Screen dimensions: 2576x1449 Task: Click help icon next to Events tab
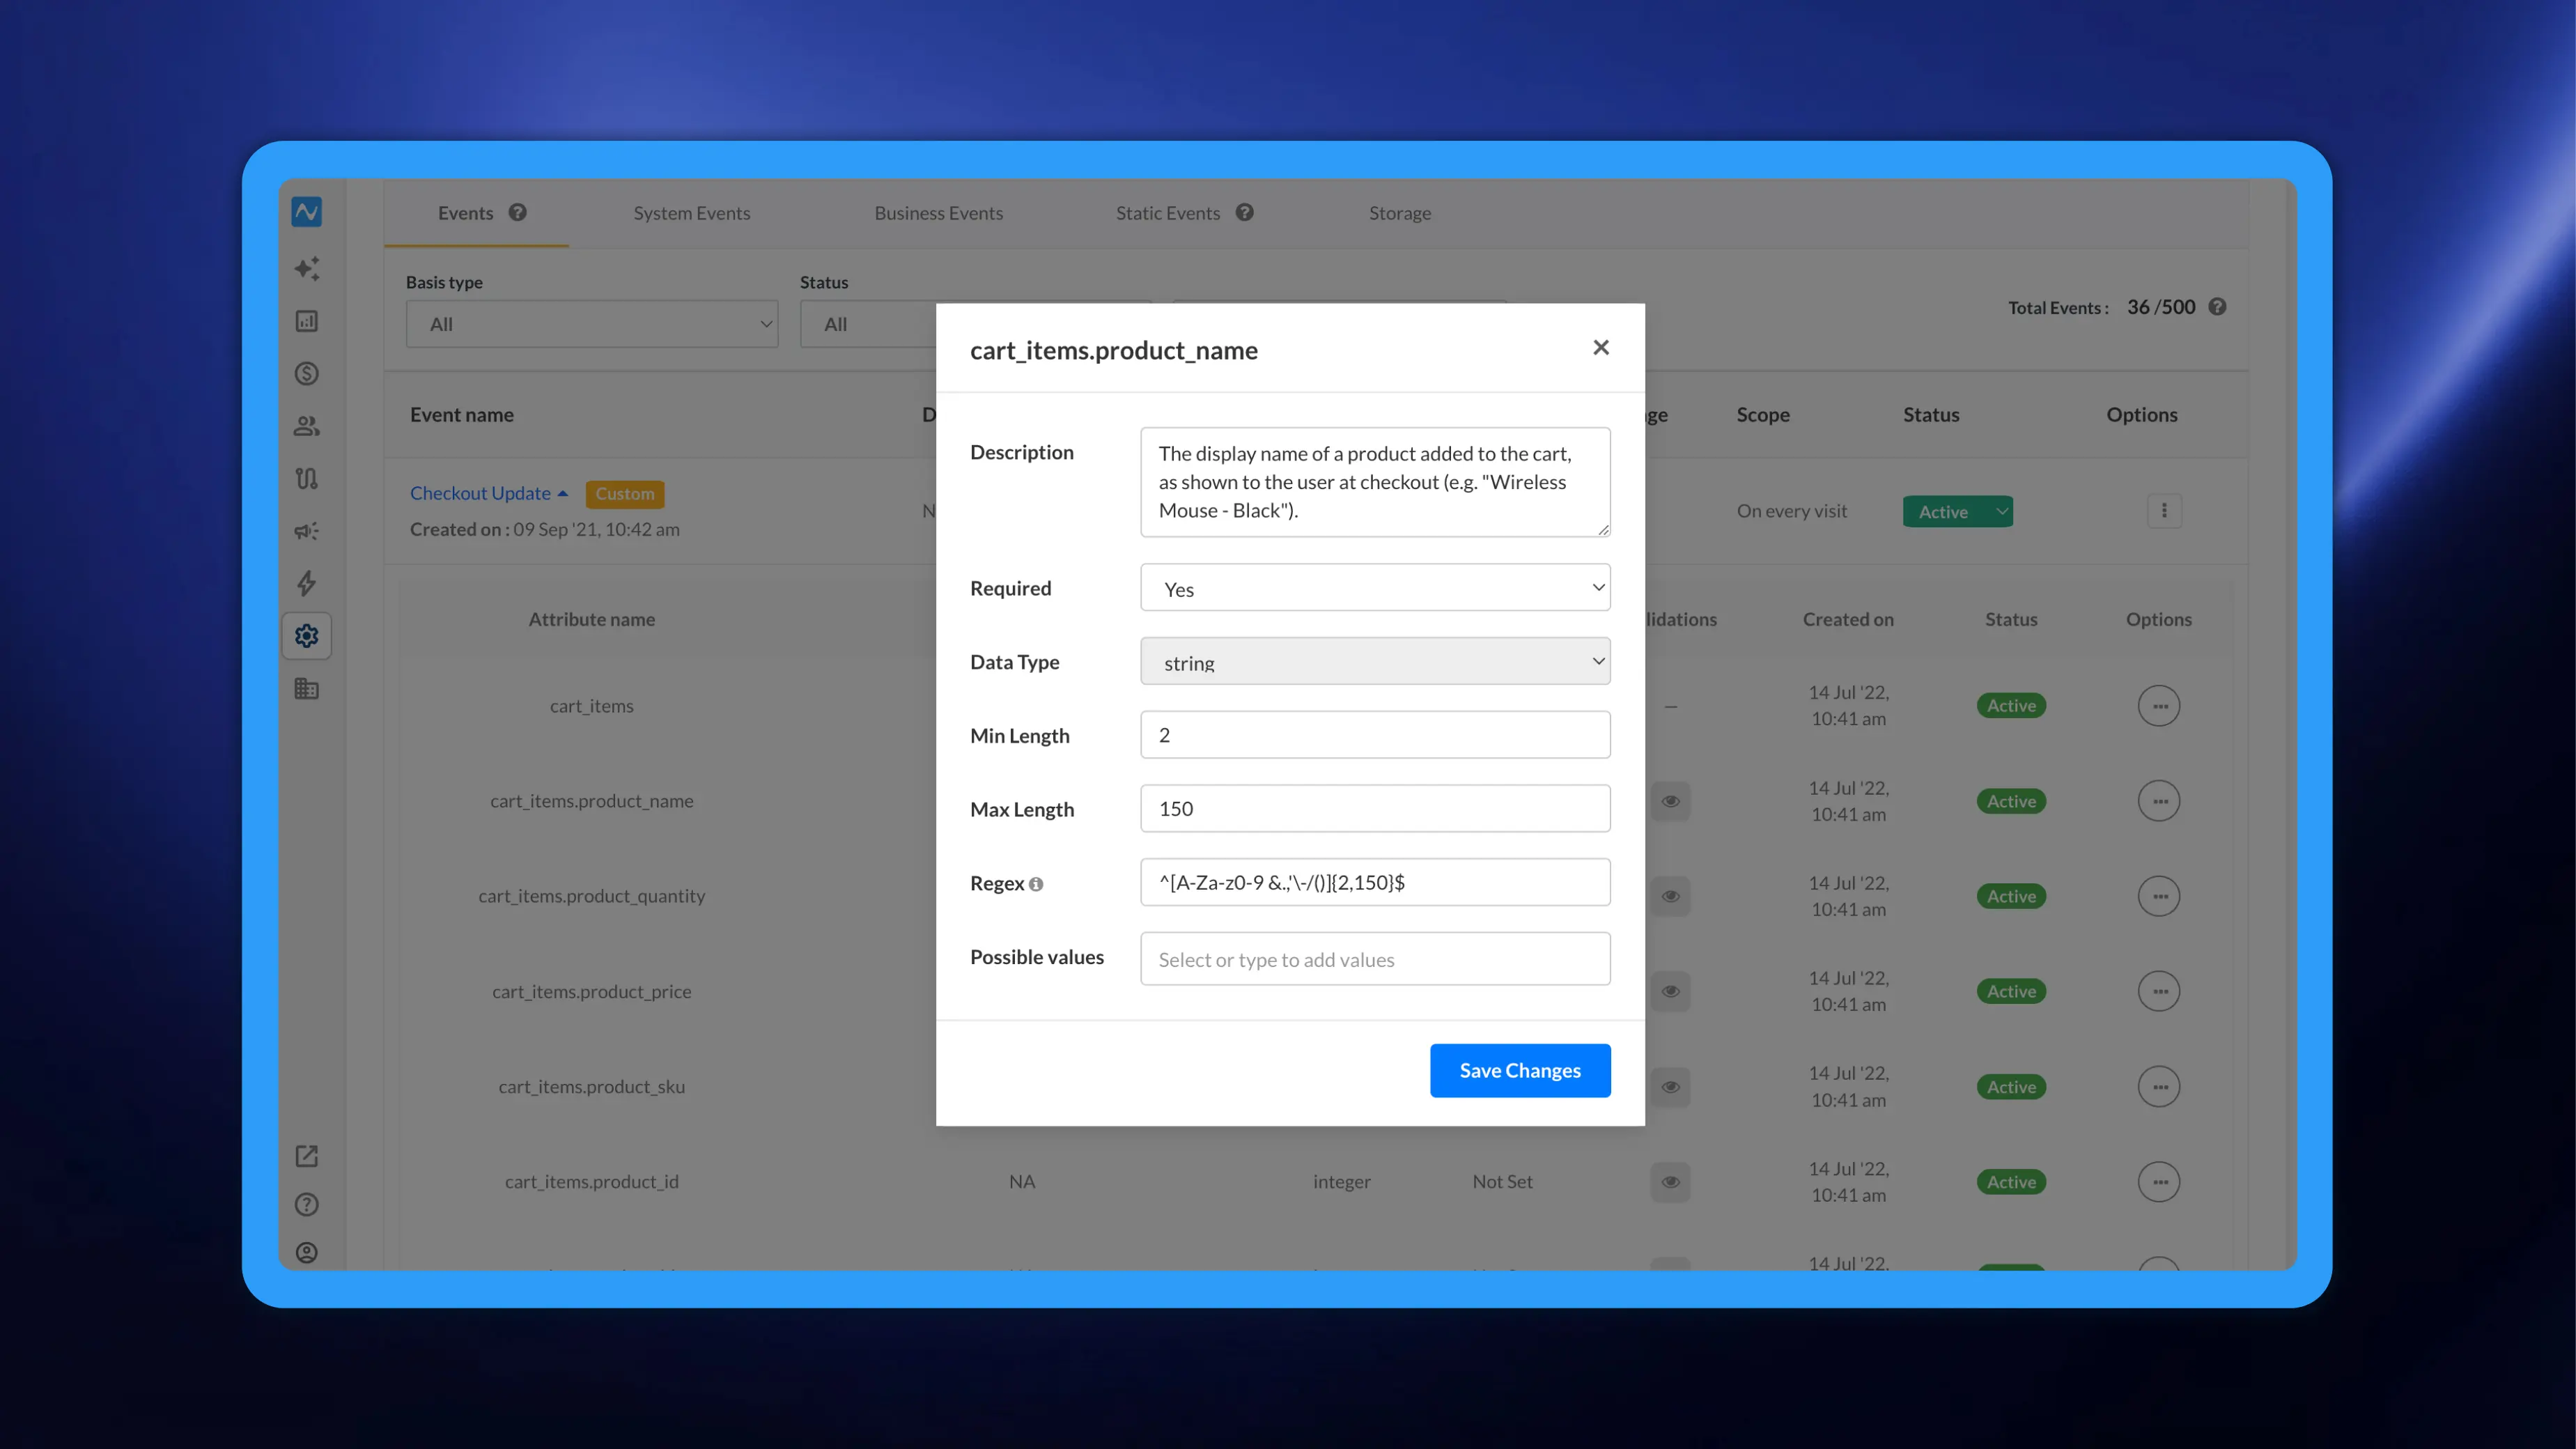click(517, 212)
